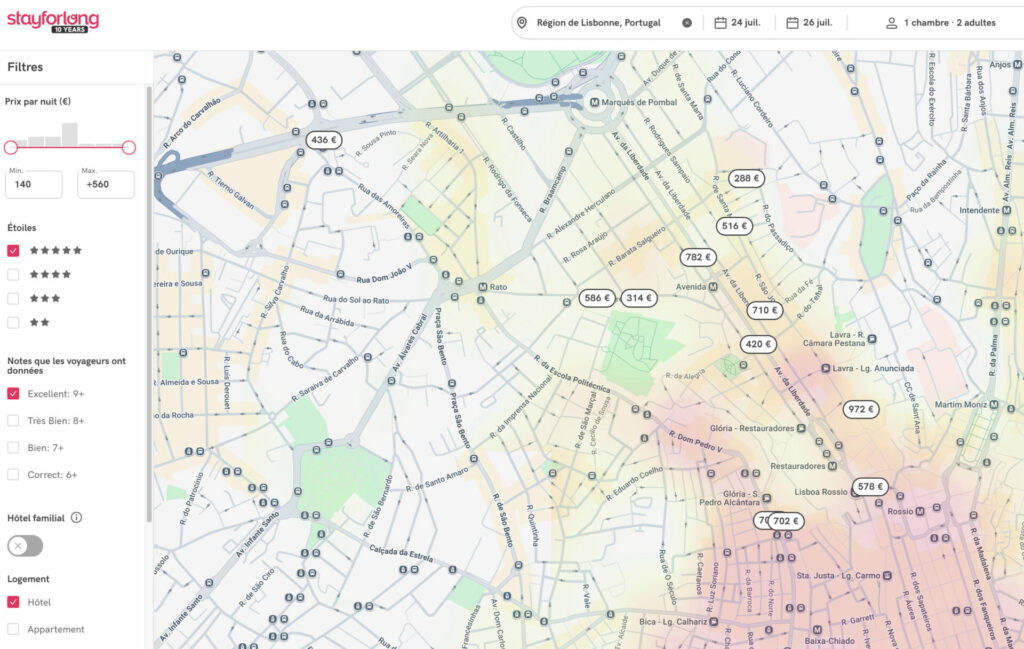Click Lavra - Lg. Anunciada stop icon
The height and width of the screenshot is (649, 1024).
click(x=825, y=368)
